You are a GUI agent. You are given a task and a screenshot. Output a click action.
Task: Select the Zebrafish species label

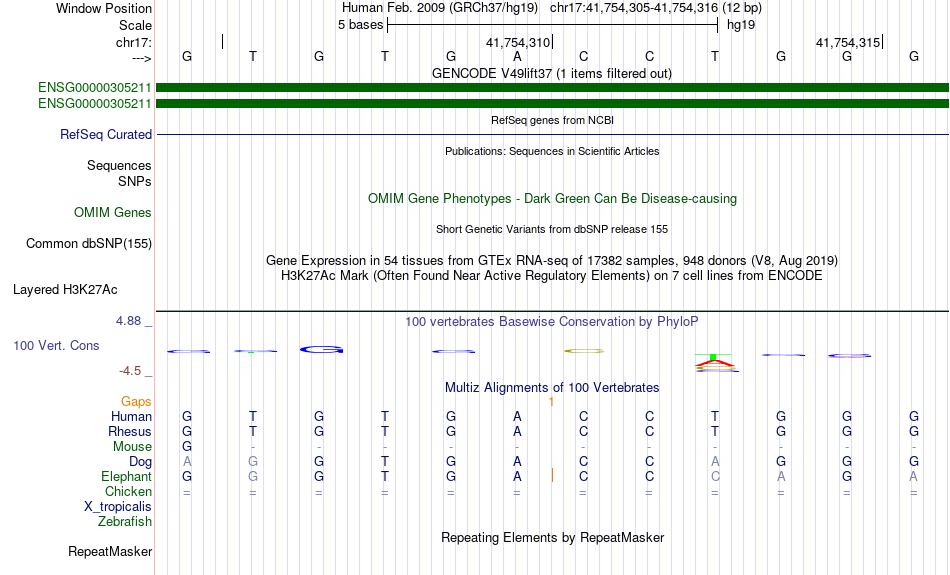(125, 522)
